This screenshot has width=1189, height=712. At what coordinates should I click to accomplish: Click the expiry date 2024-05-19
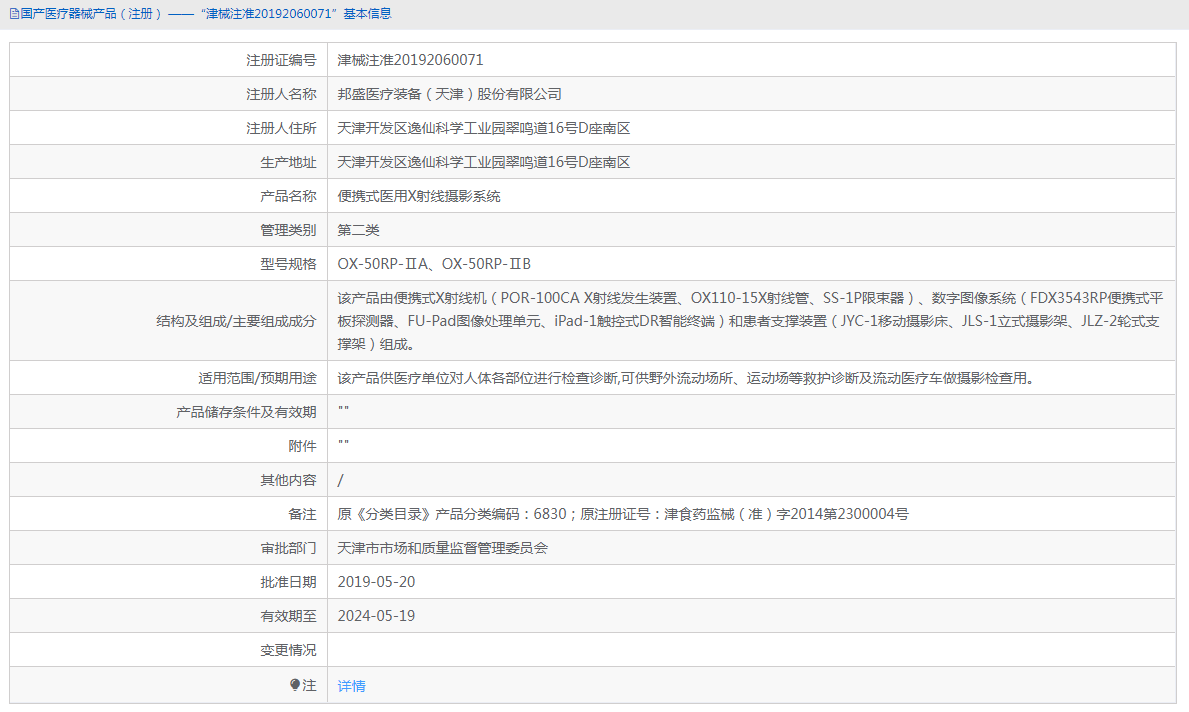[x=377, y=615]
